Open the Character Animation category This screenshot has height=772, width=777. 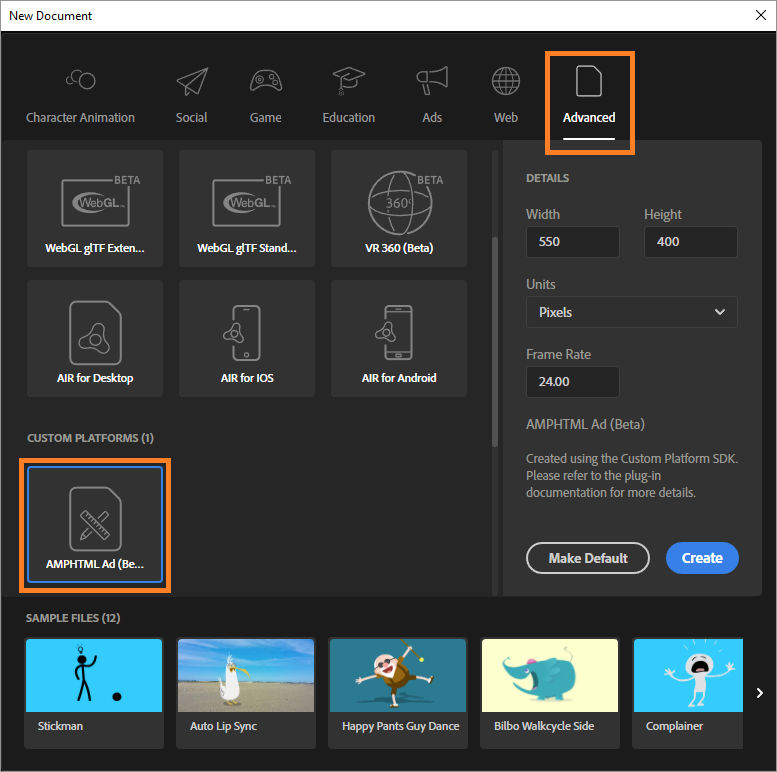click(x=80, y=97)
